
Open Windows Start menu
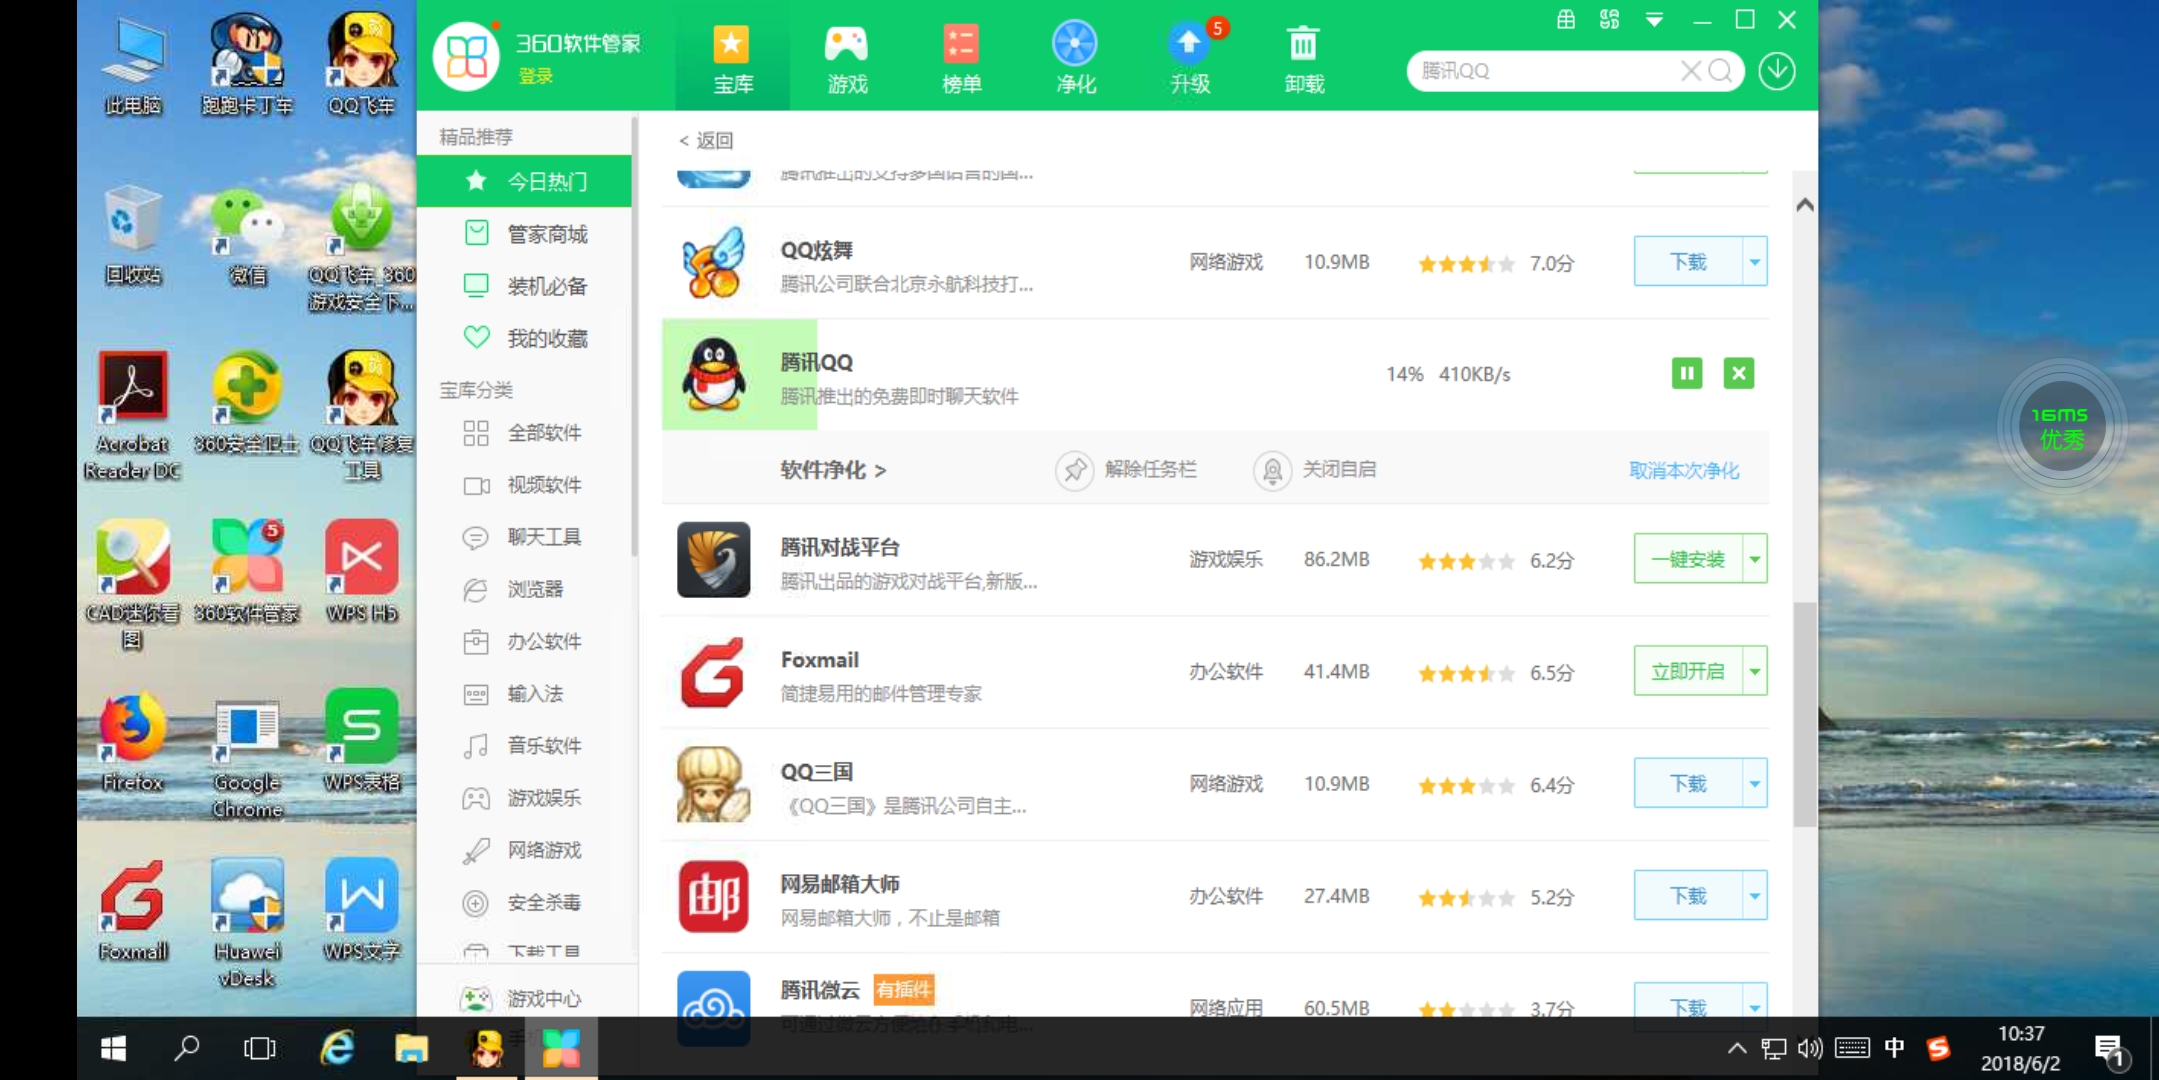pyautogui.click(x=113, y=1048)
